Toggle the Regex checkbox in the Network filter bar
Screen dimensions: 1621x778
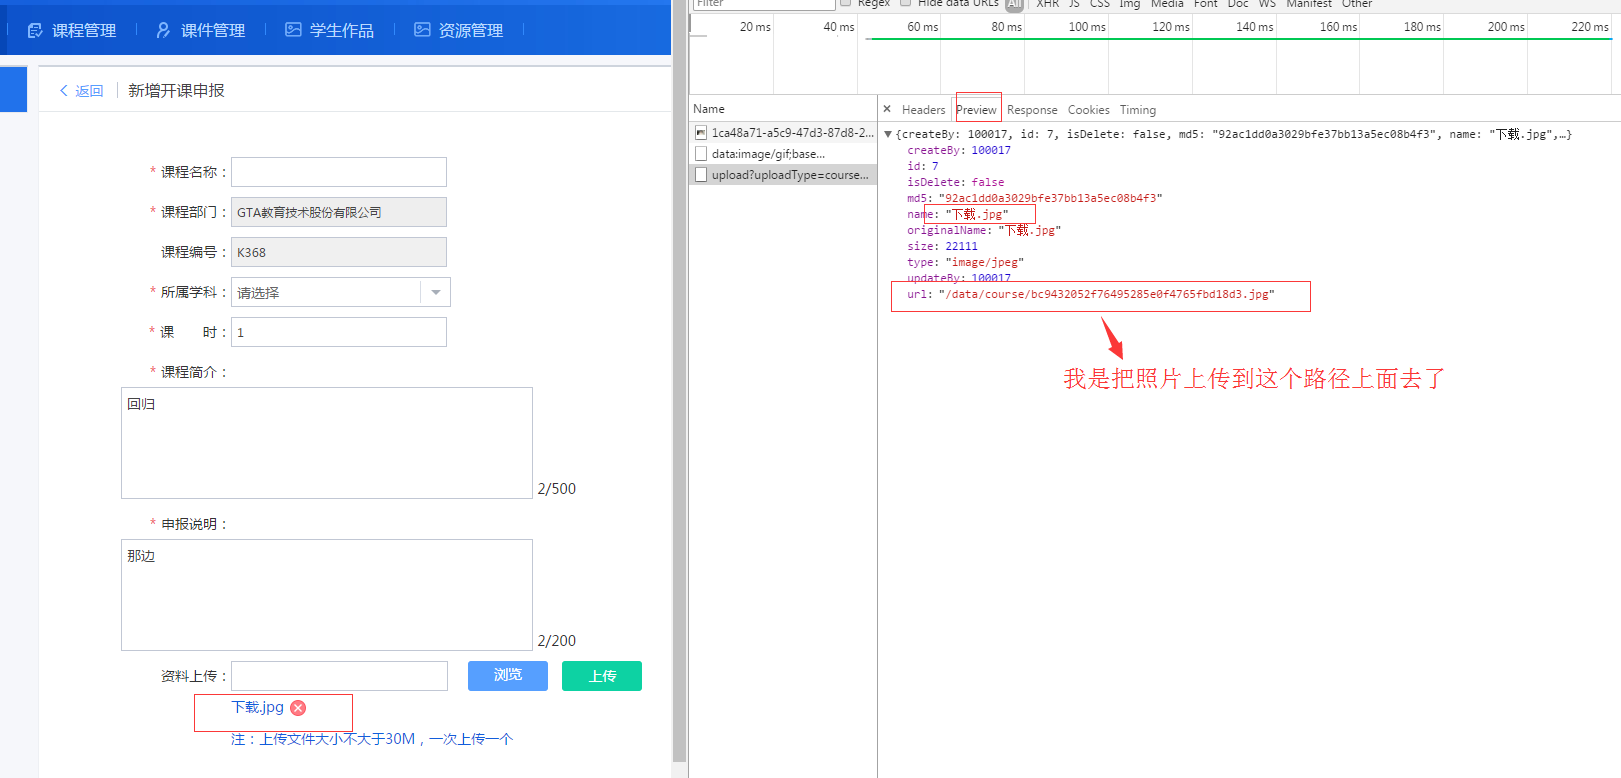click(x=846, y=3)
